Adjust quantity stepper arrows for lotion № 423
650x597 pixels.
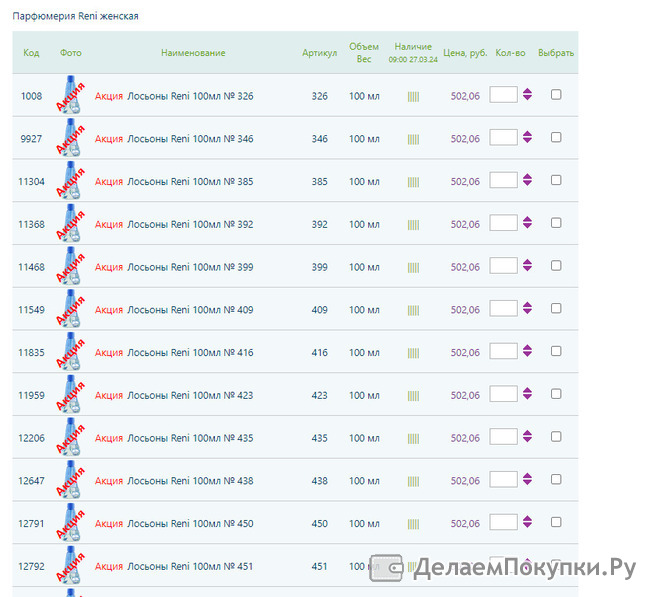527,393
